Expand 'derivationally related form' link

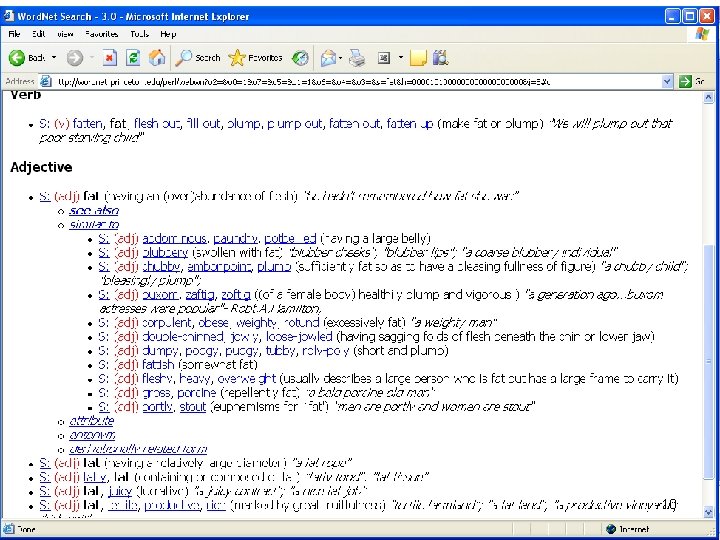[x=138, y=449]
